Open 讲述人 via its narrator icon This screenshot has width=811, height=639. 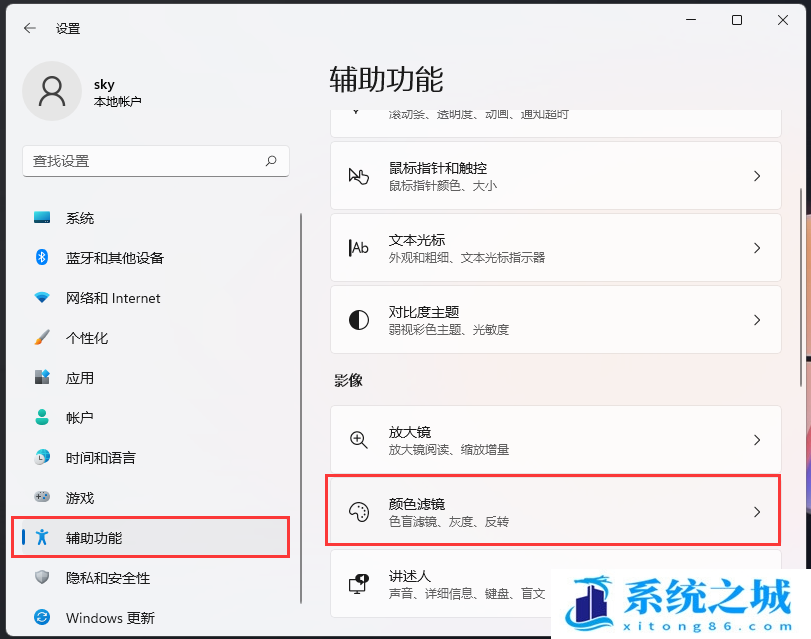pyautogui.click(x=360, y=583)
